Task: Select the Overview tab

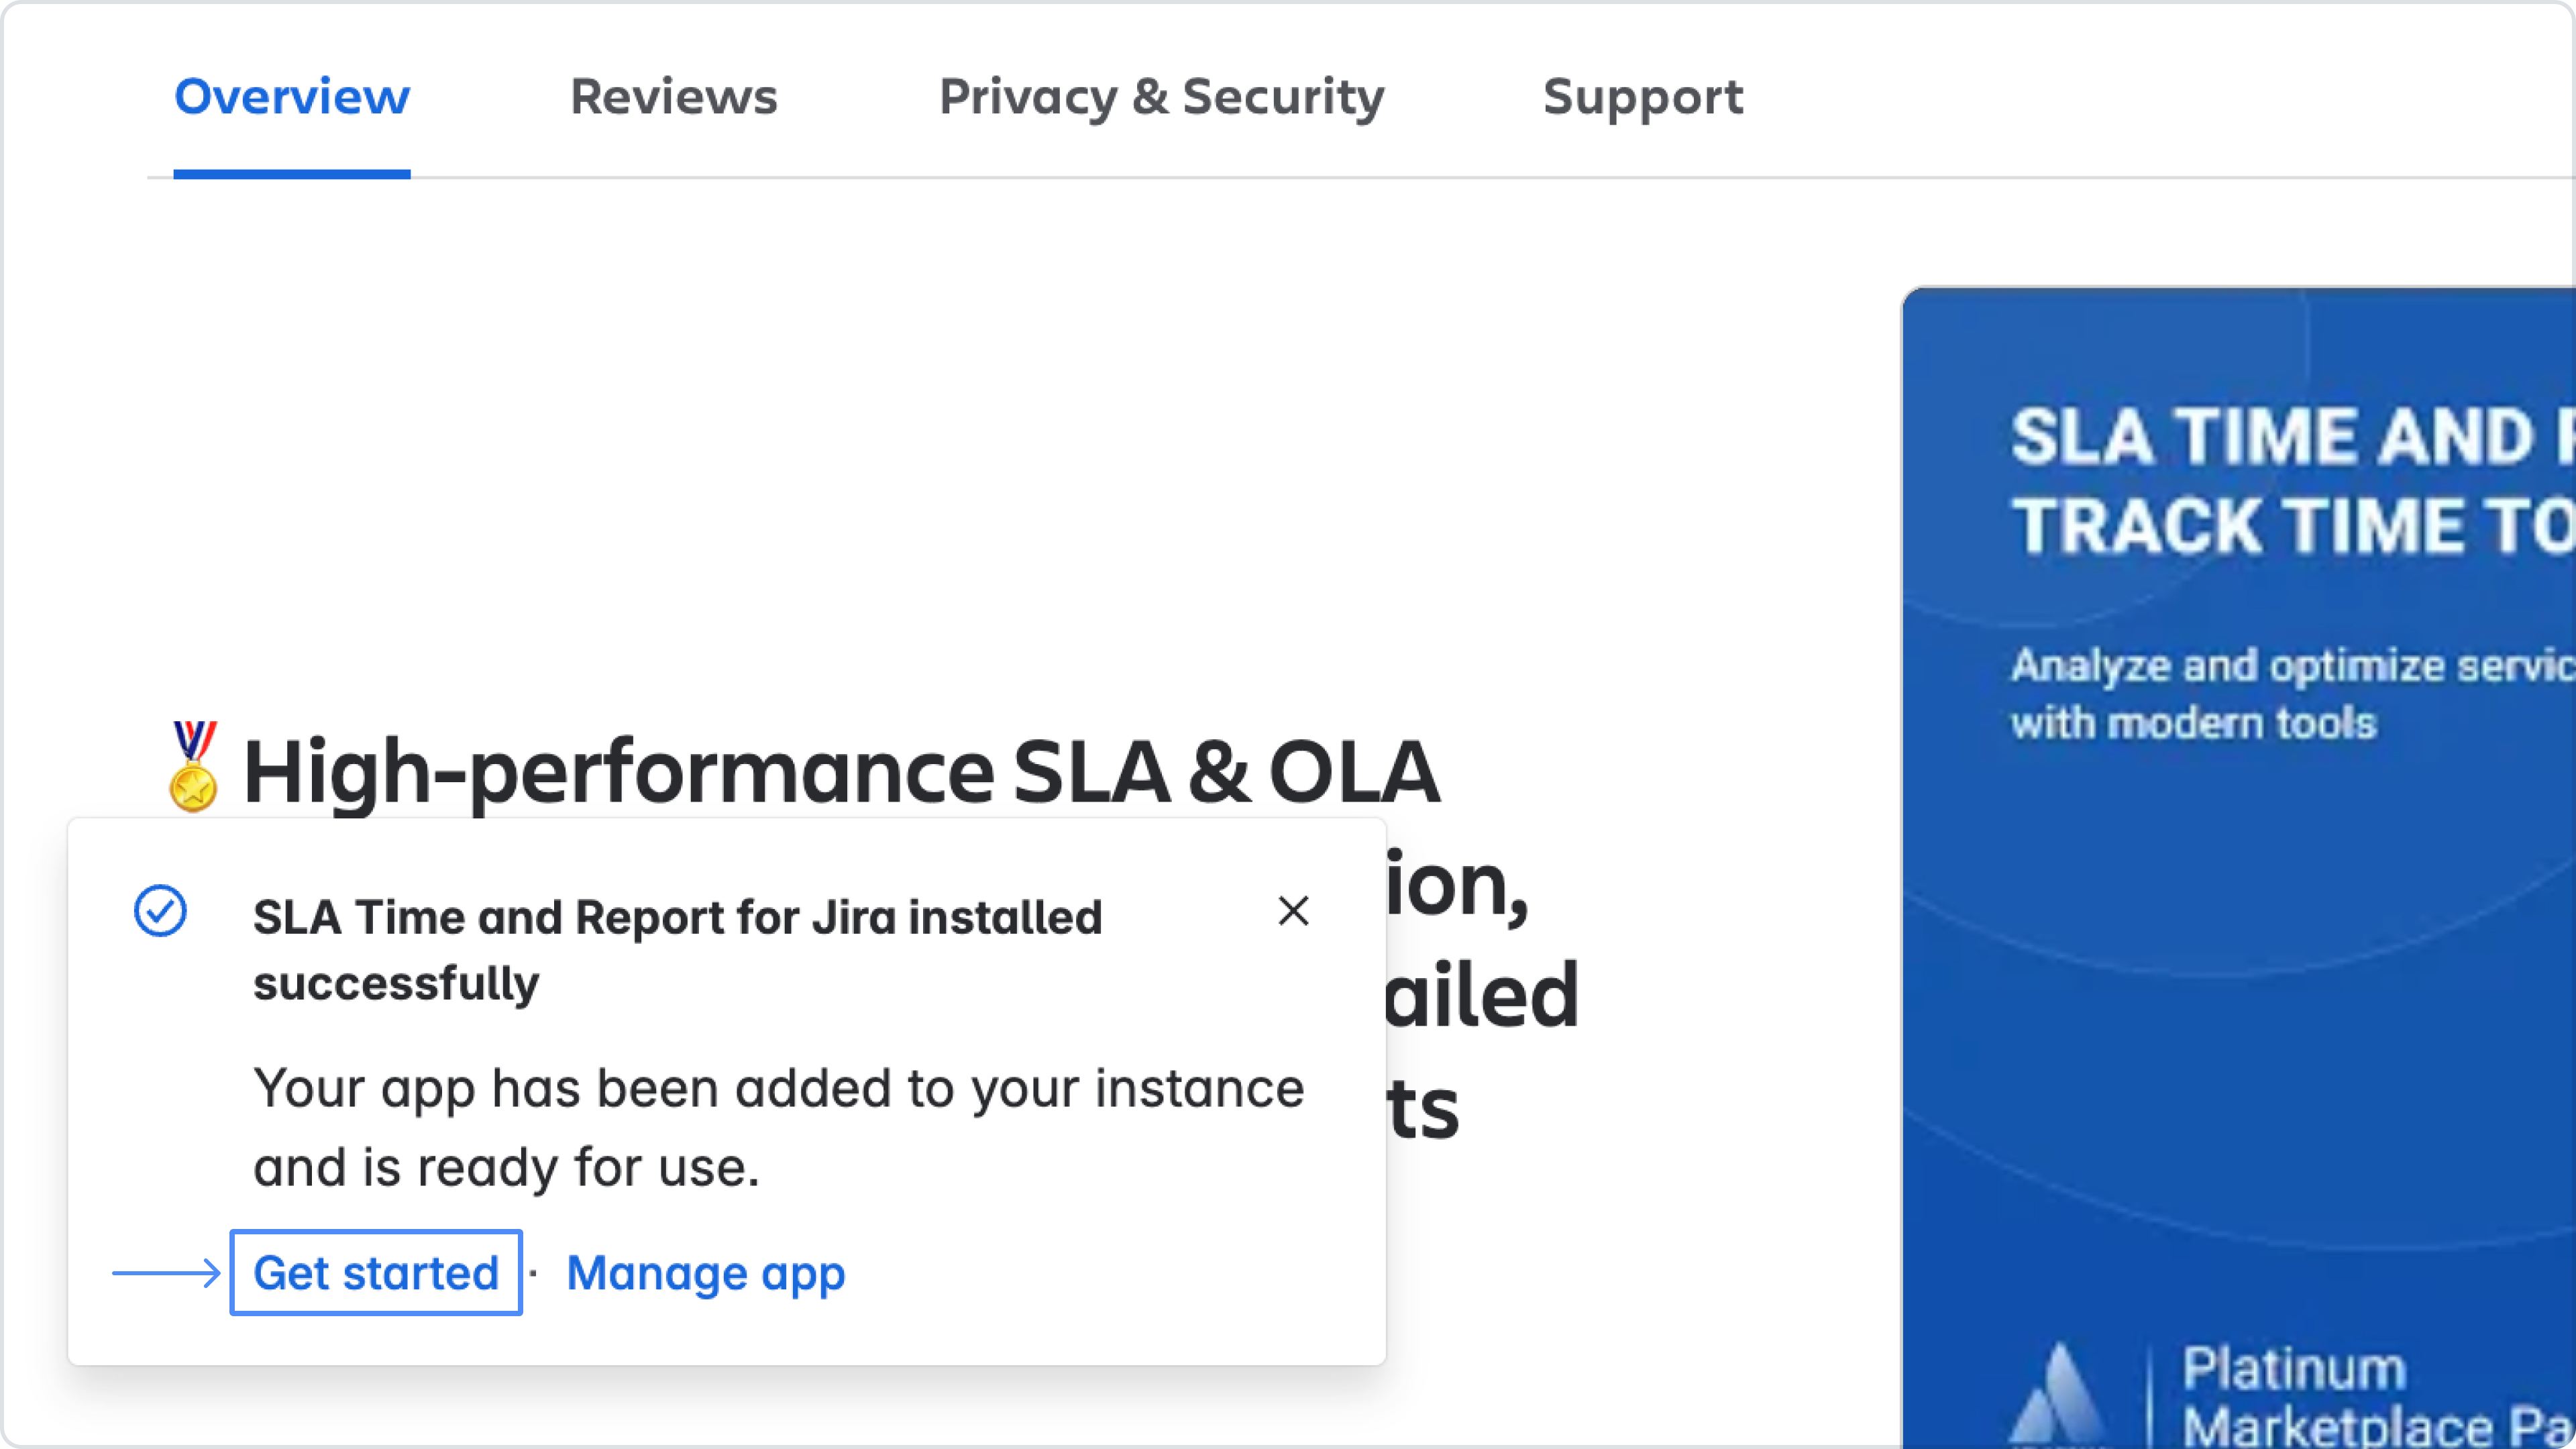Action: [x=291, y=97]
